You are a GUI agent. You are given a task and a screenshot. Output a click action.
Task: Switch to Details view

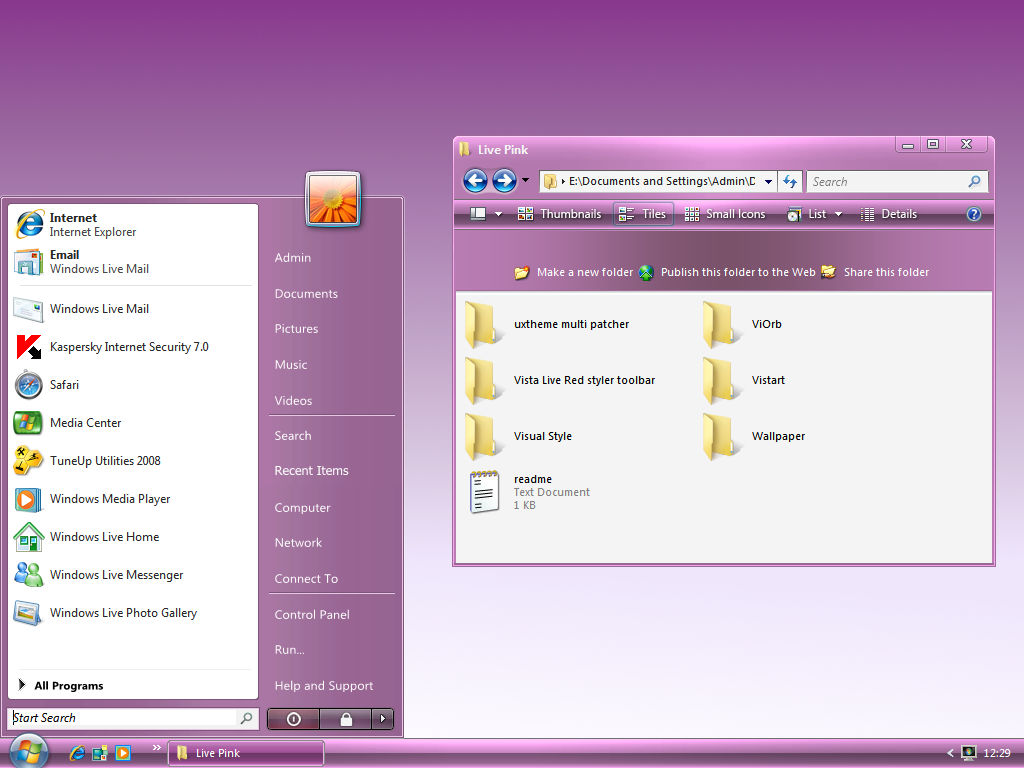pos(888,214)
